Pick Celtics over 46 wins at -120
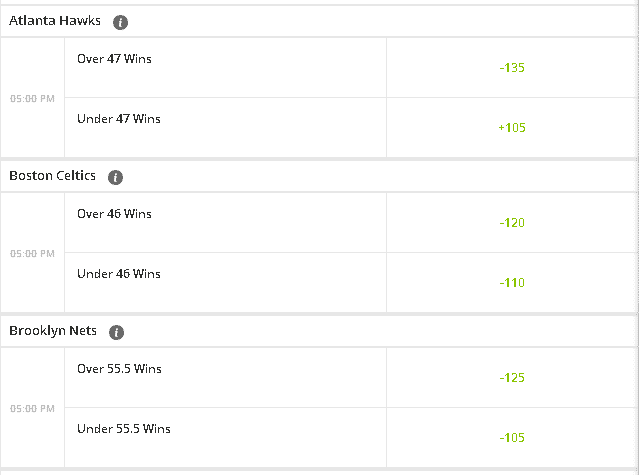 [512, 223]
